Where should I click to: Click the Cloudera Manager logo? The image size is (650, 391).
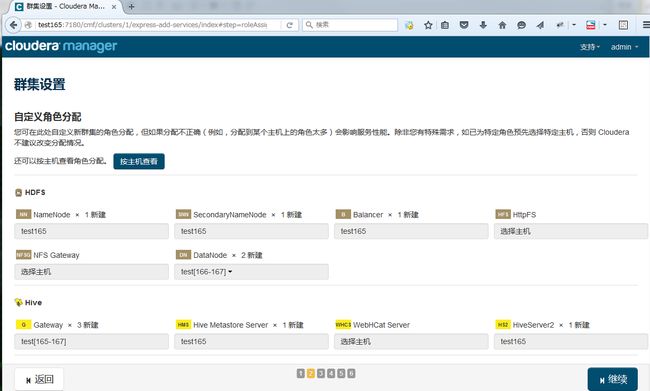[61, 46]
